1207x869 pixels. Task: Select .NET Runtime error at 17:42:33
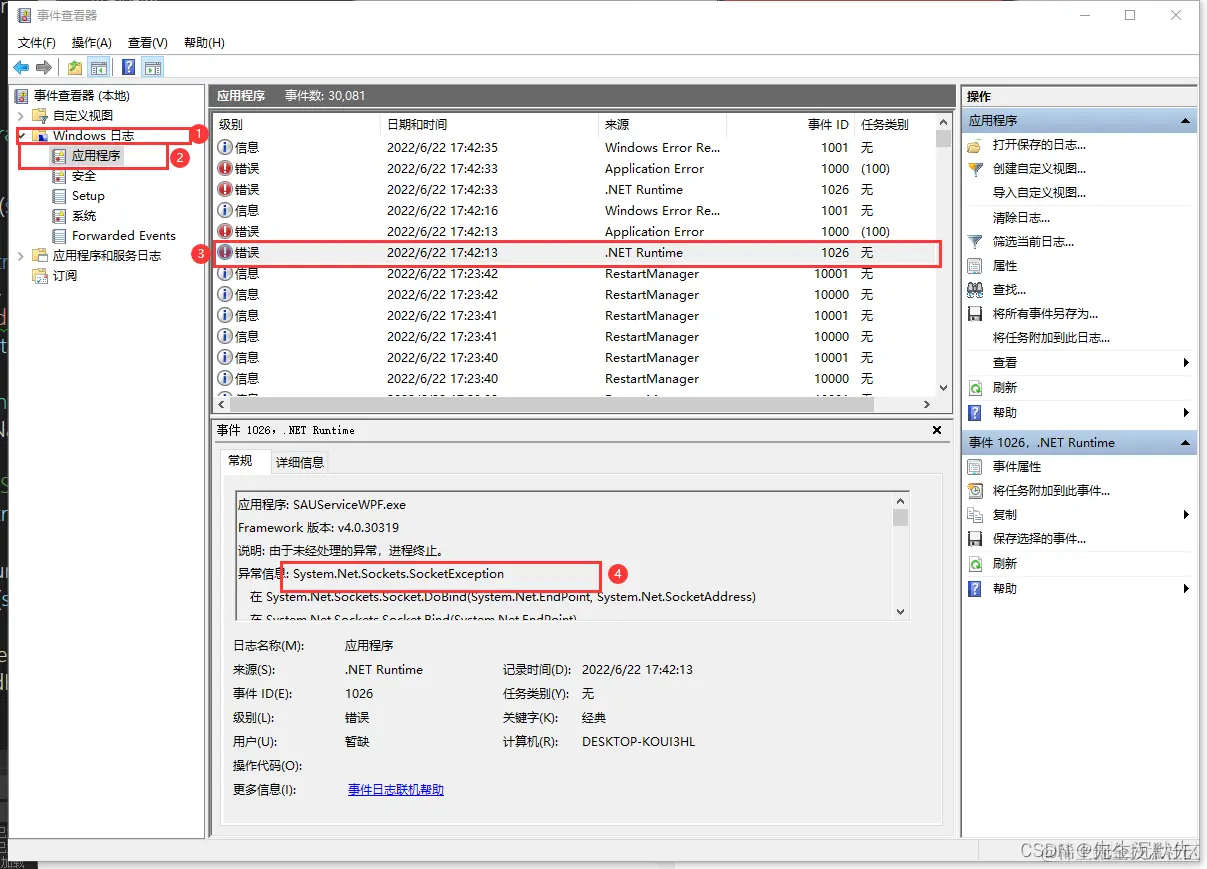(x=575, y=190)
